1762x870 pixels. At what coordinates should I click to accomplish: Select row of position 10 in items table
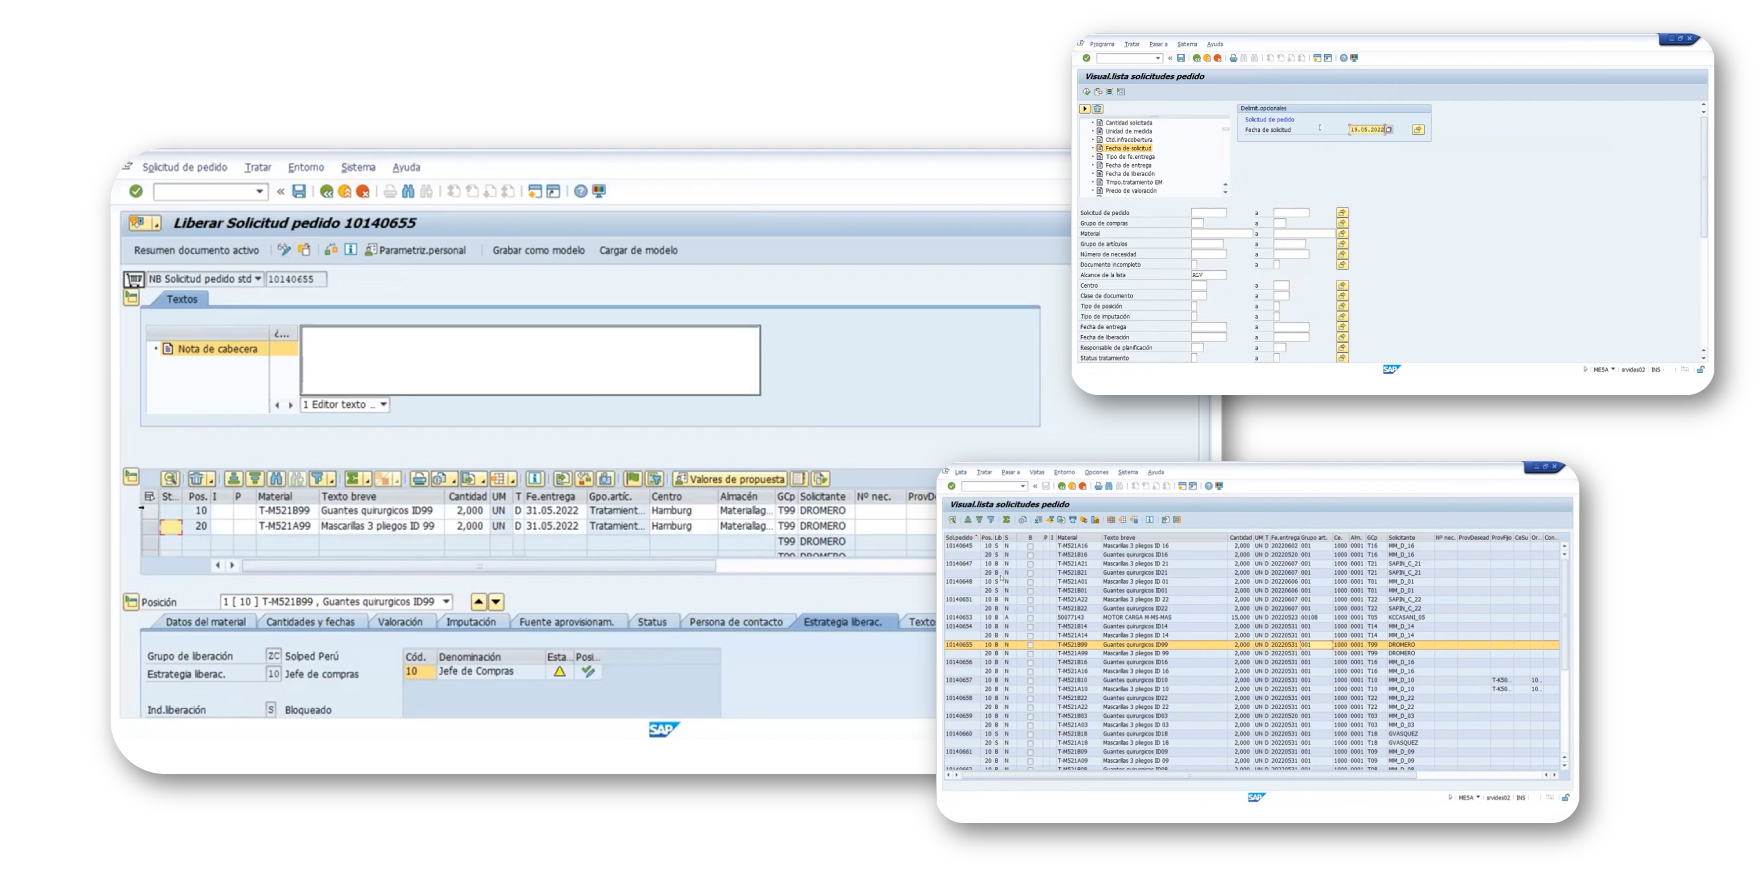150,511
